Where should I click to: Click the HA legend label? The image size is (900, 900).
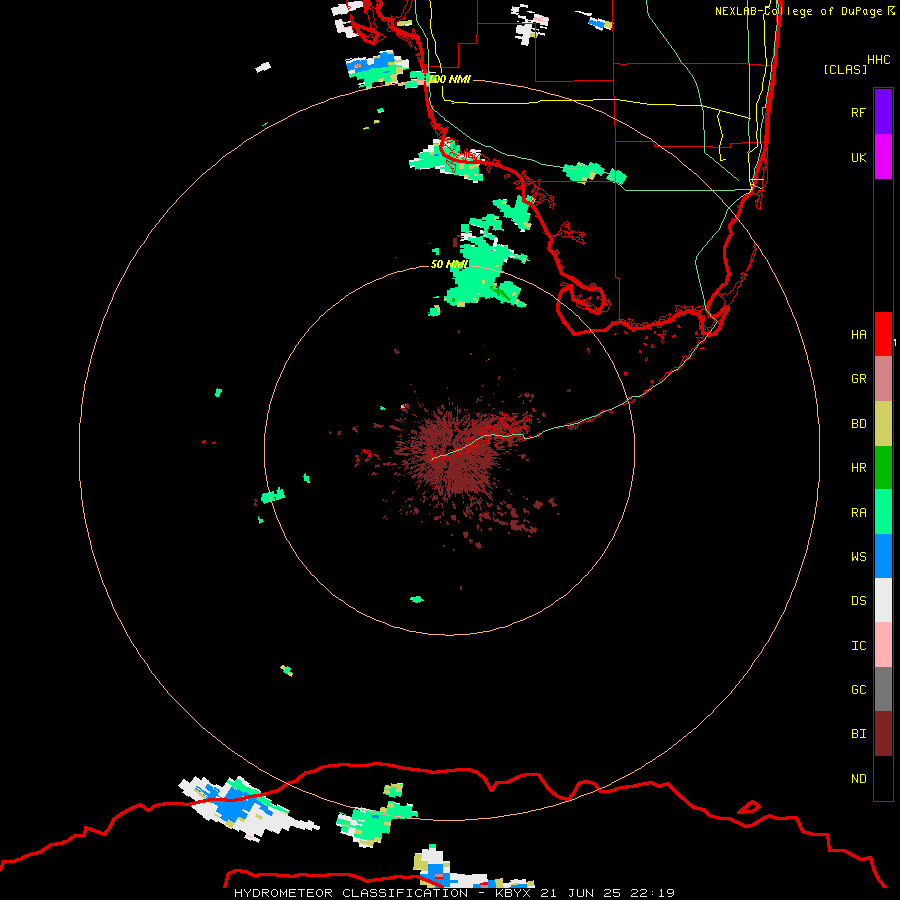pos(858,335)
